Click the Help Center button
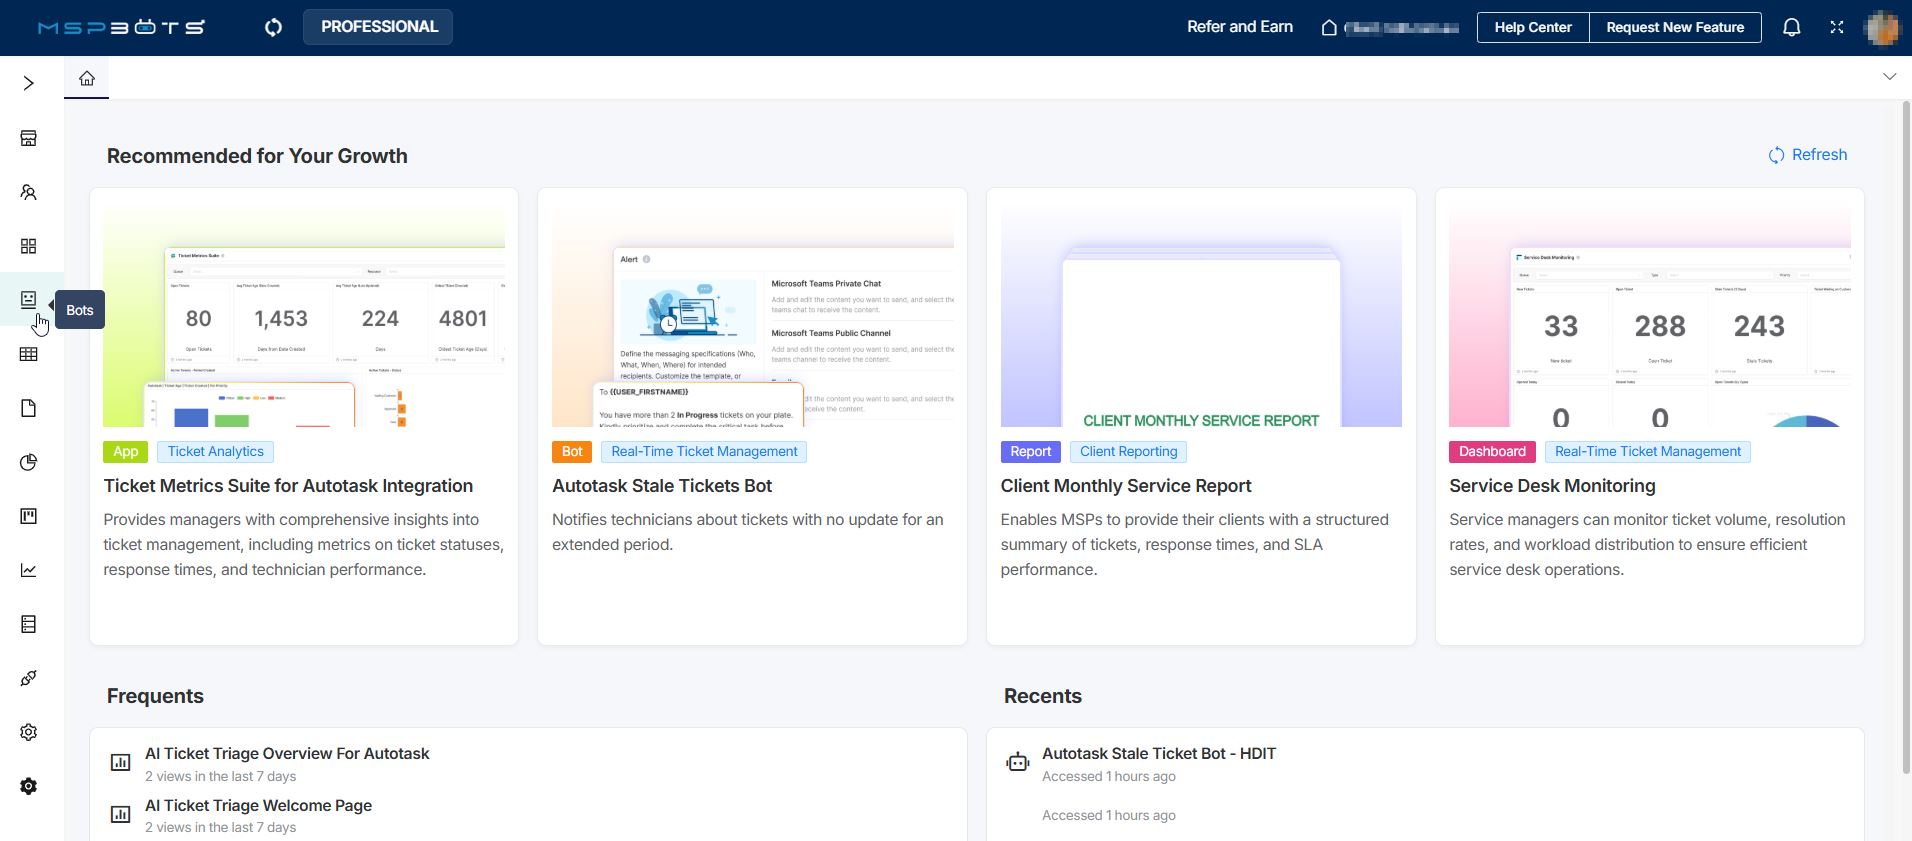 pos(1532,27)
